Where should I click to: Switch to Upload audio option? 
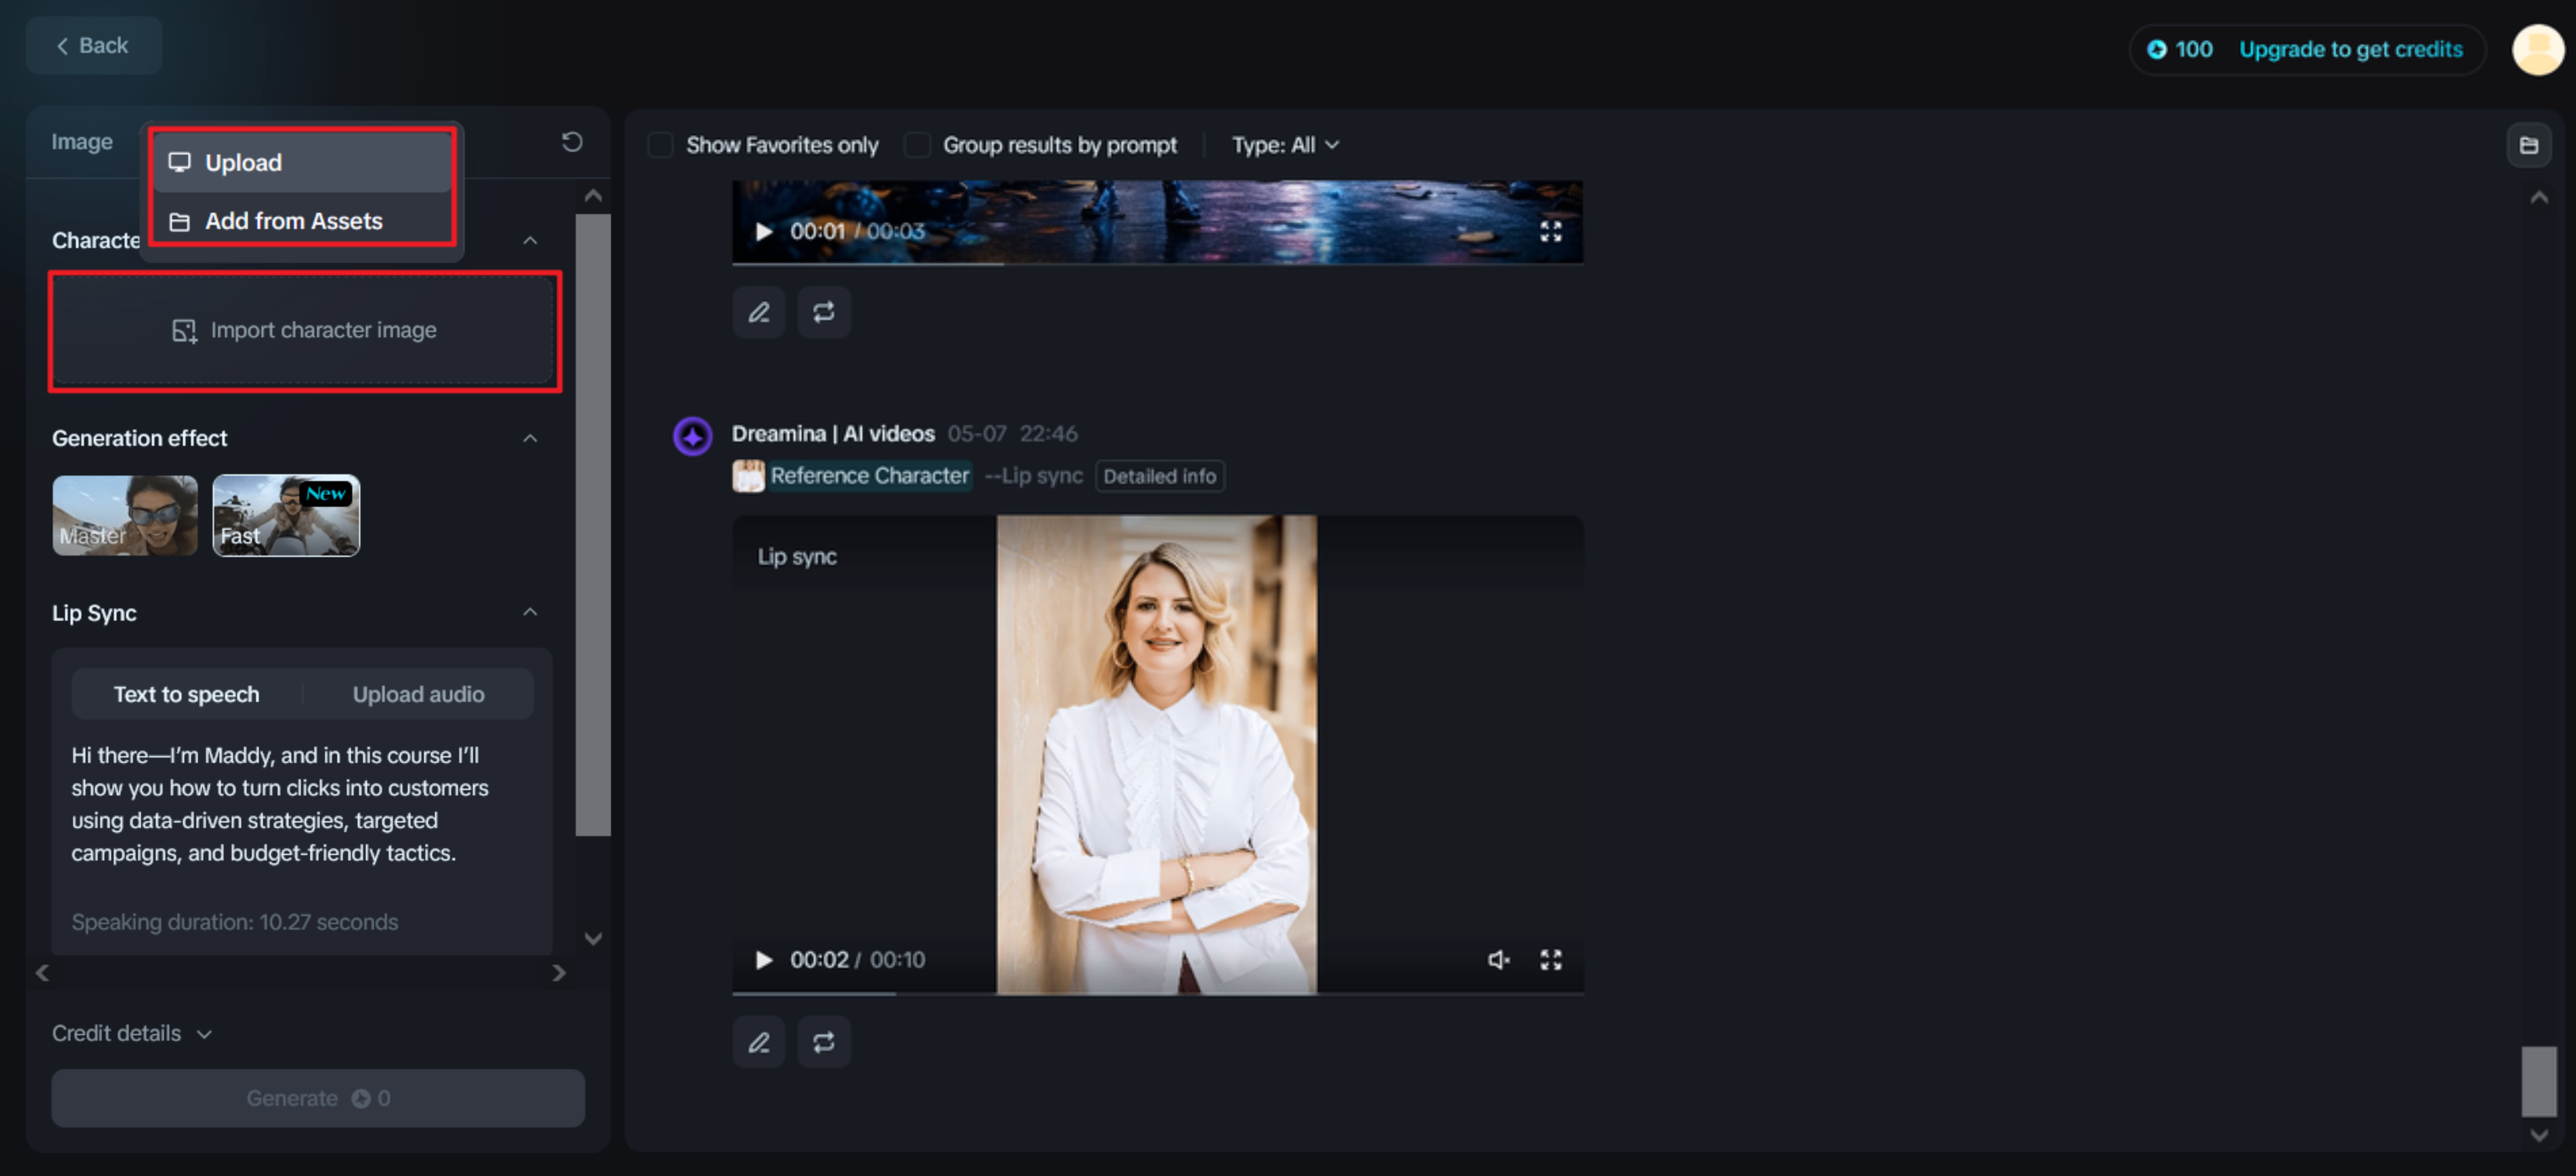418,694
